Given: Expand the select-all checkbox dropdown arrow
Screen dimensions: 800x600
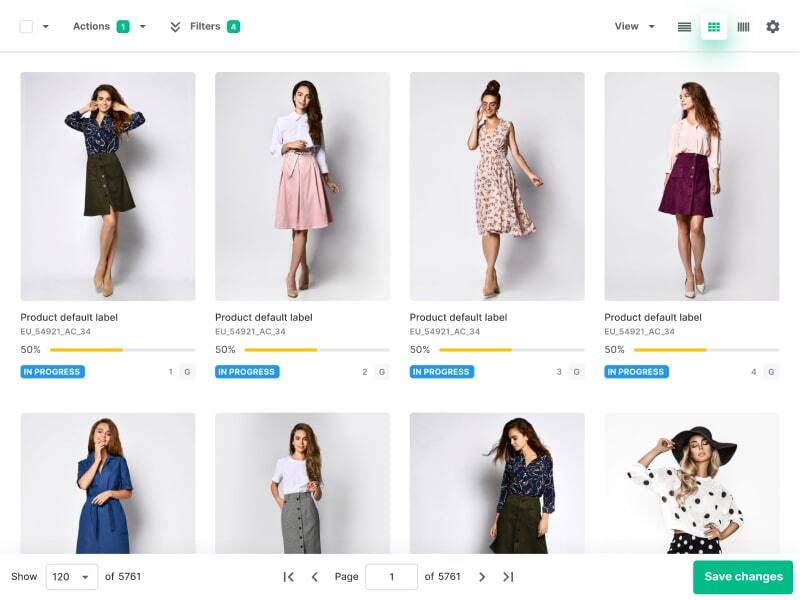Looking at the screenshot, I should (46, 27).
